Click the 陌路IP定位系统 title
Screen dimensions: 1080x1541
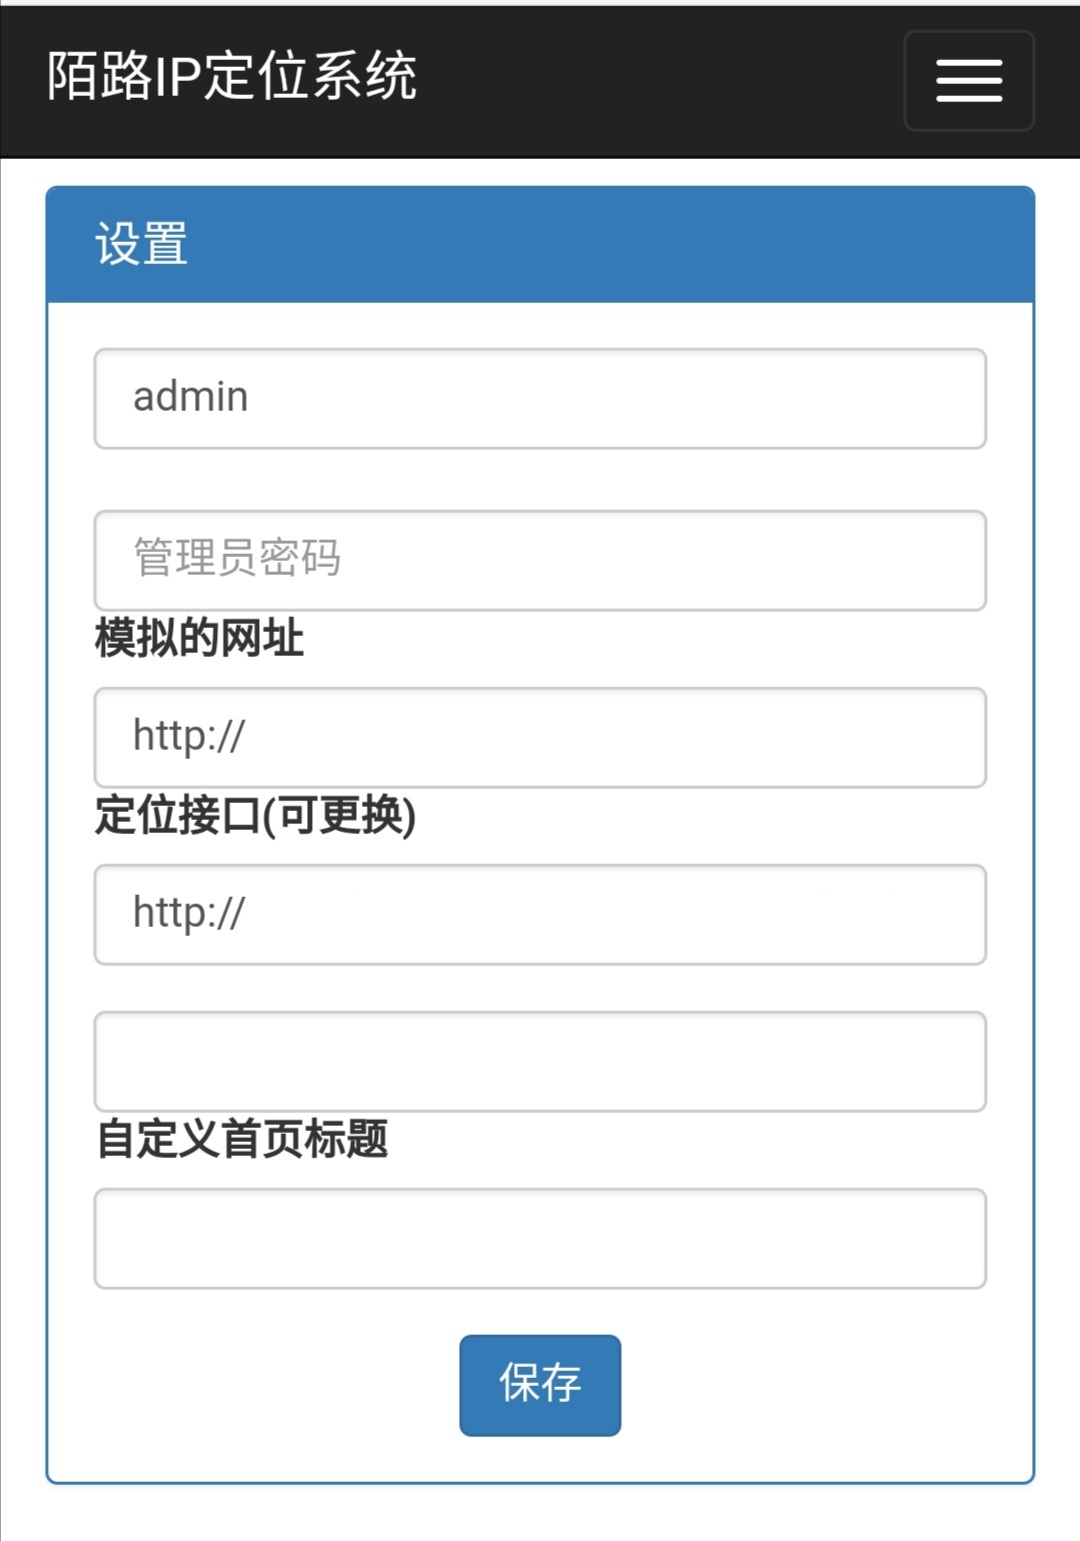230,78
